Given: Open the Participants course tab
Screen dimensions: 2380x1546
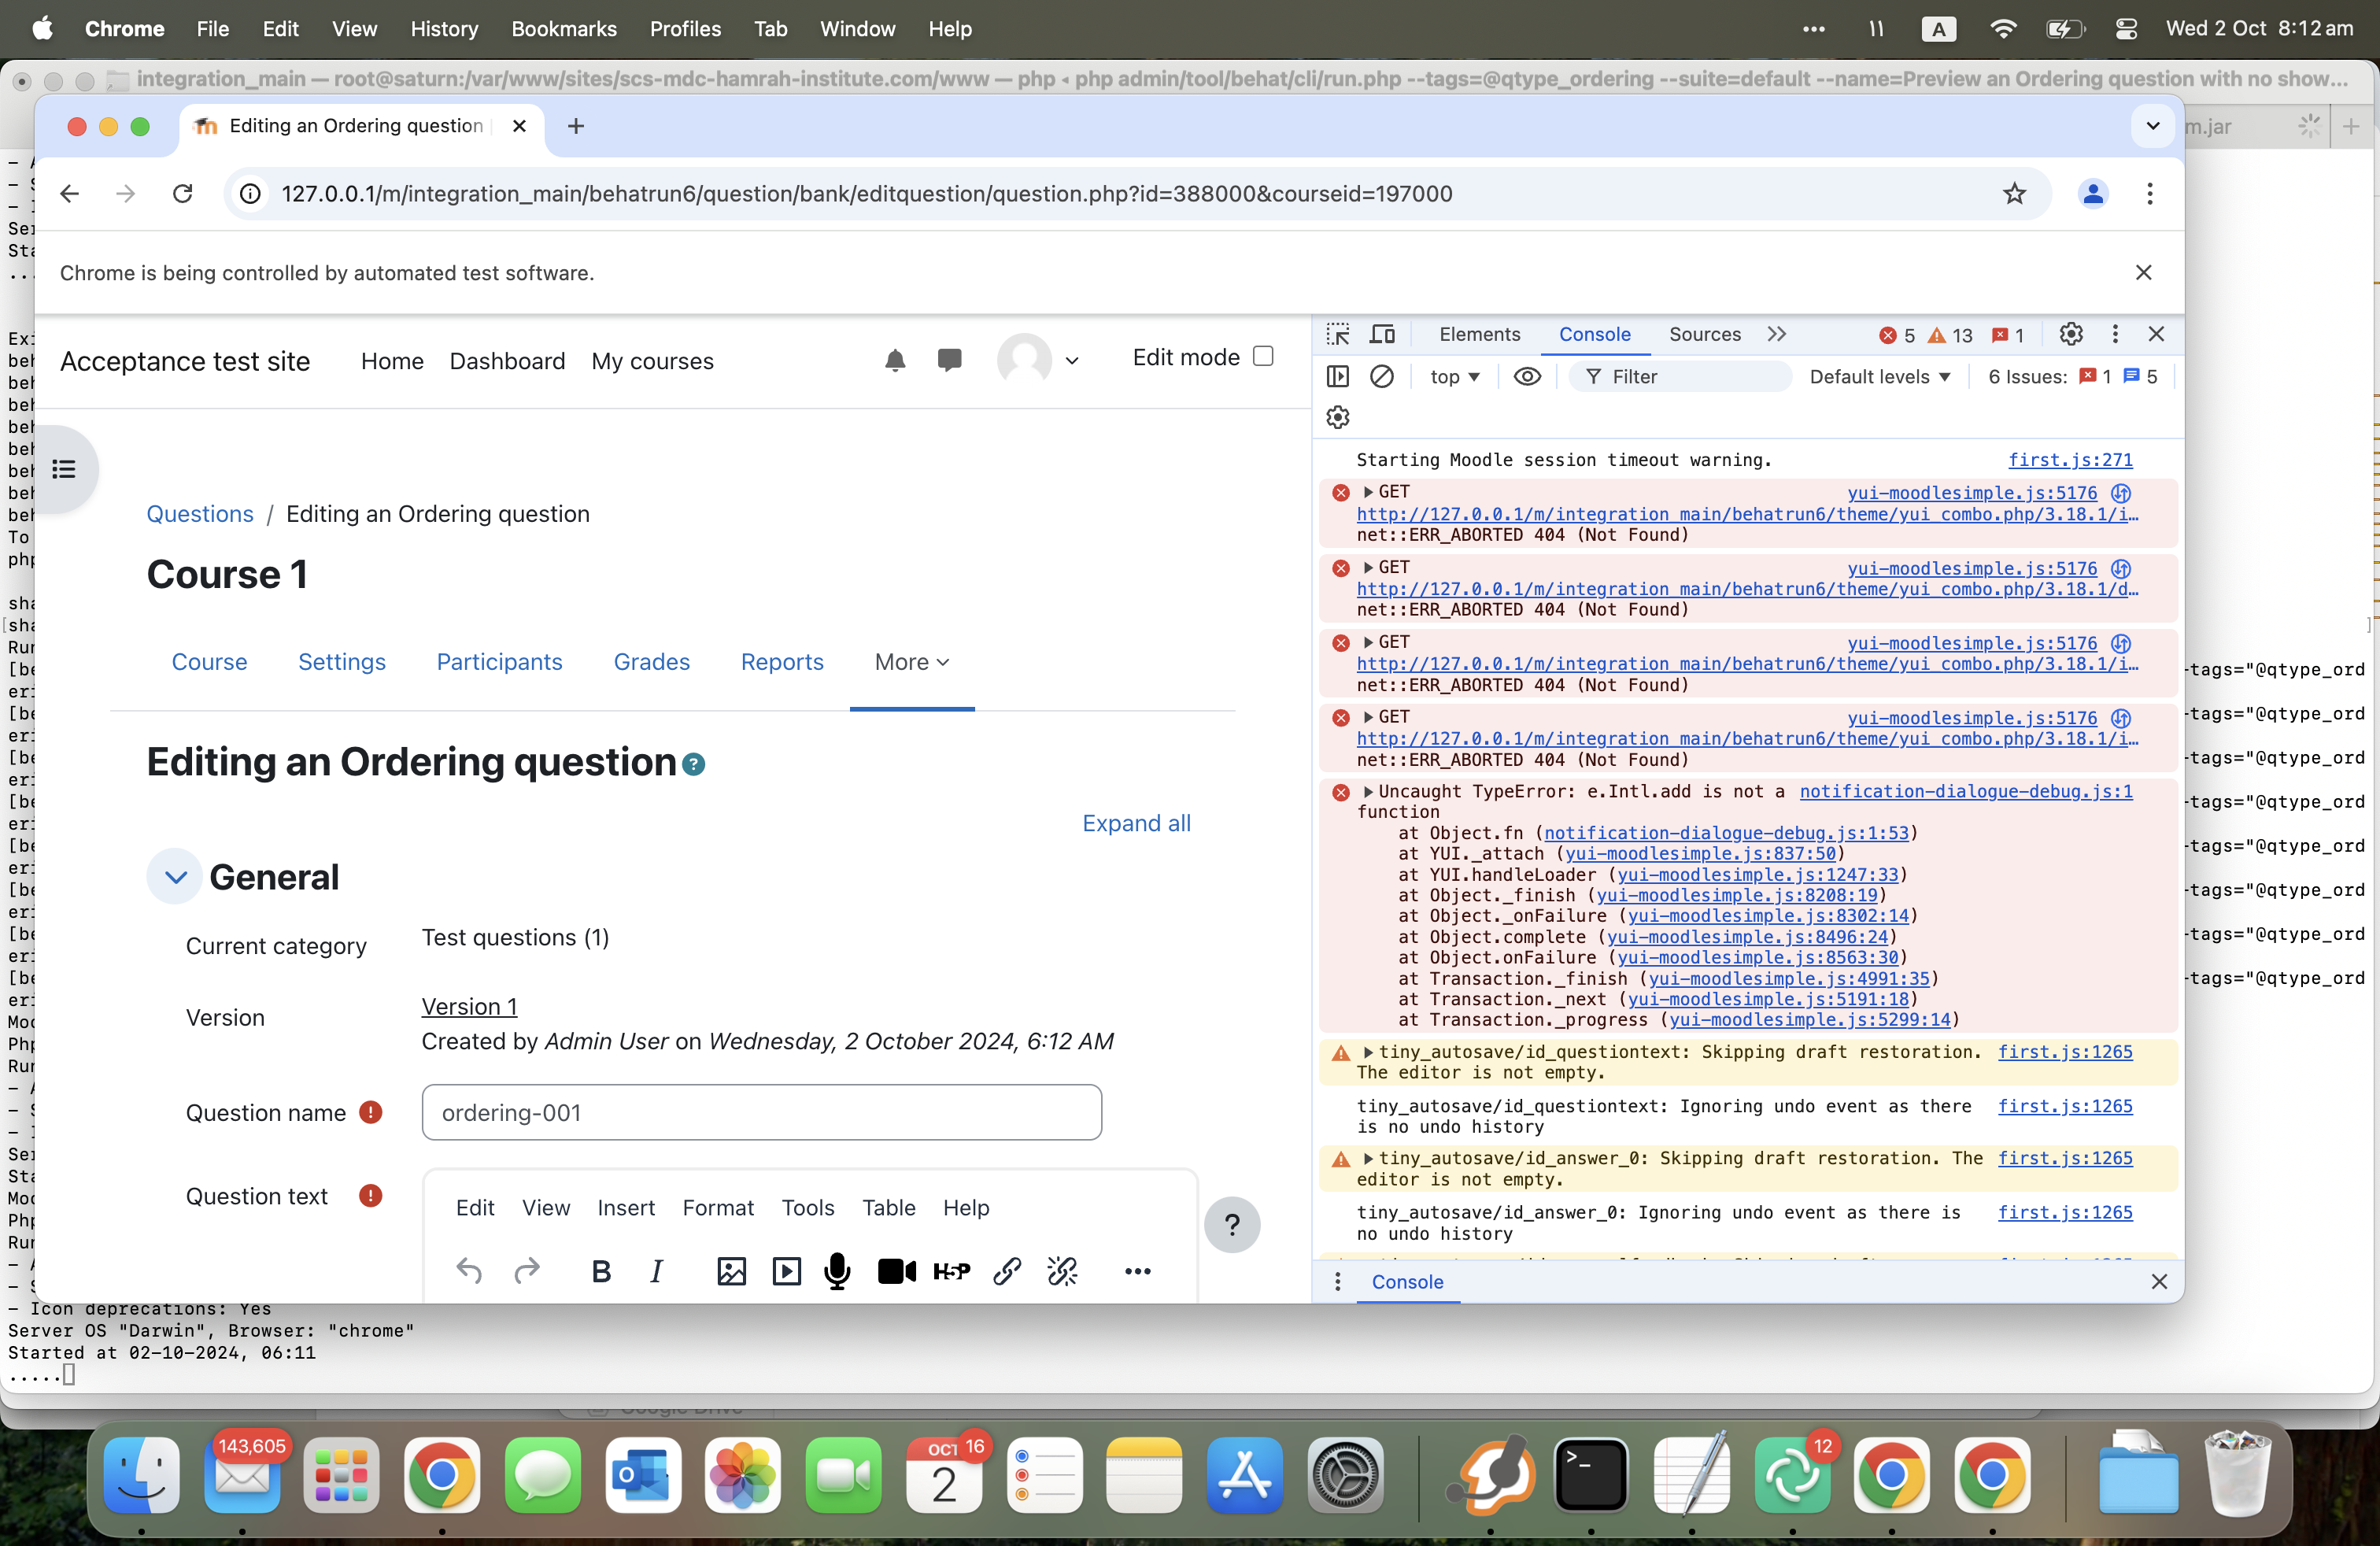Looking at the screenshot, I should [499, 662].
